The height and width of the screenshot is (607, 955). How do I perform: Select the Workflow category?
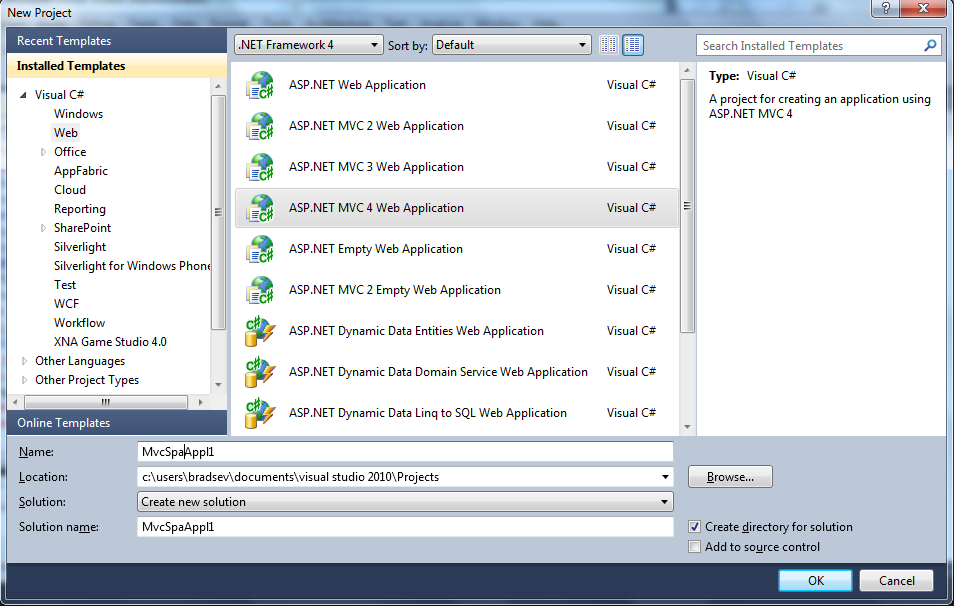[x=79, y=323]
